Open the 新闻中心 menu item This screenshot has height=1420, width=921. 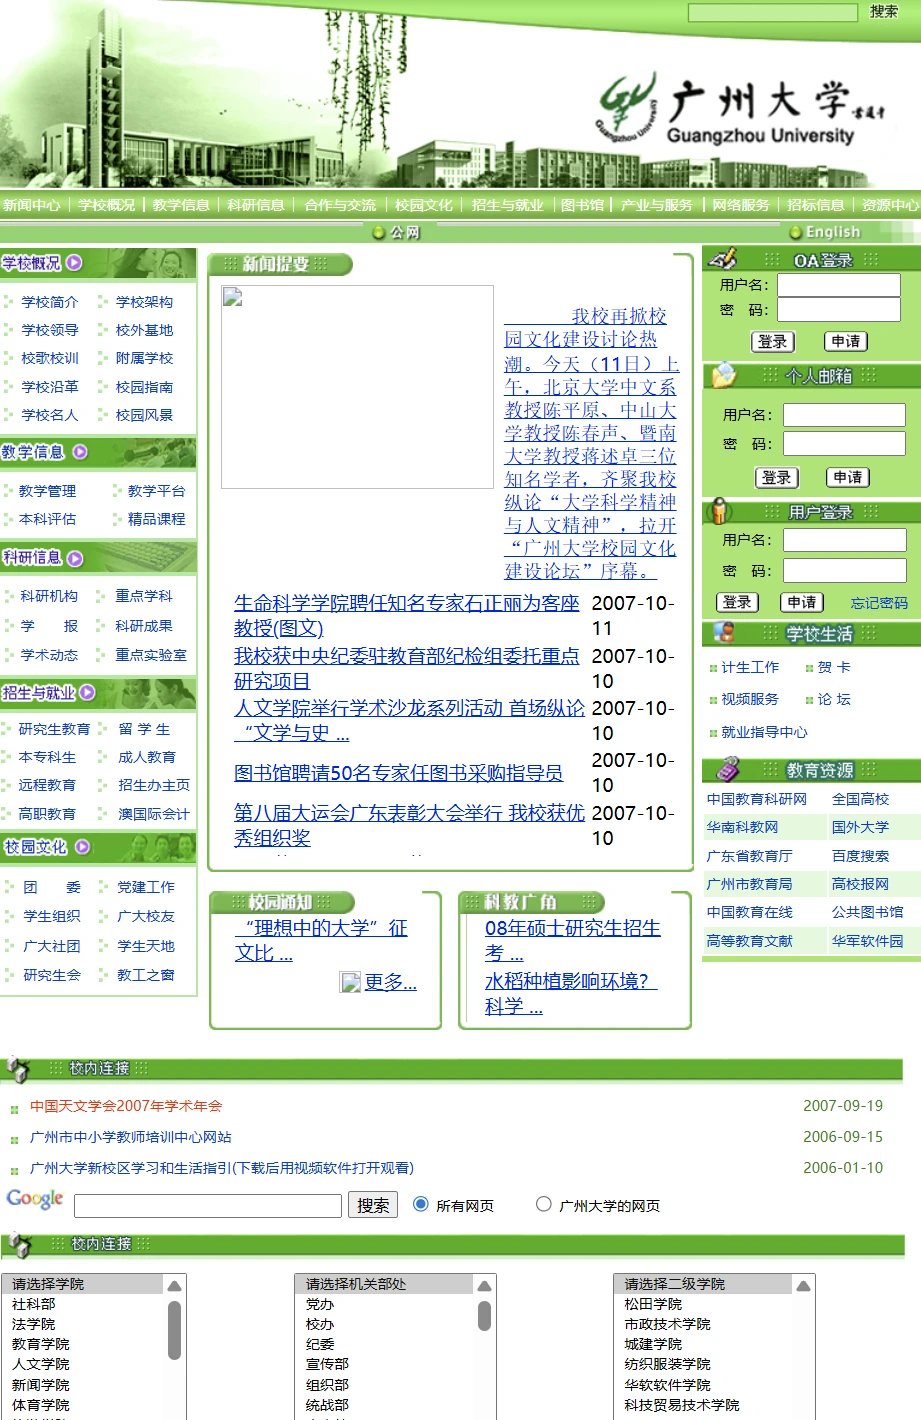[x=33, y=204]
